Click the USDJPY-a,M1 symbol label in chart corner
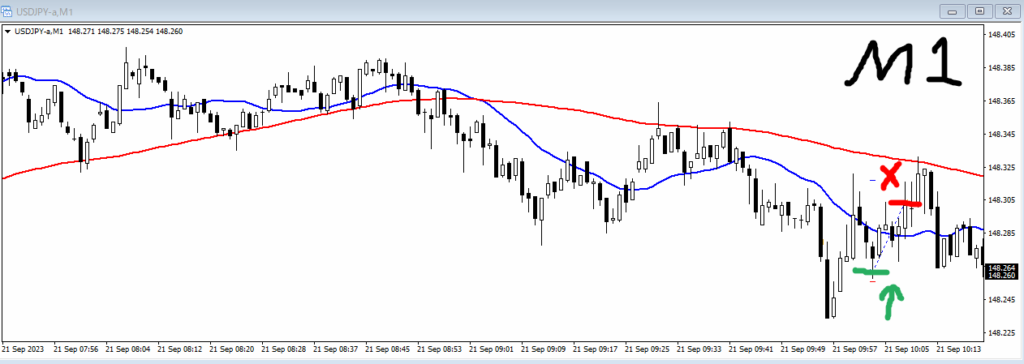Viewport: 1024px width, 364px height. (x=39, y=31)
